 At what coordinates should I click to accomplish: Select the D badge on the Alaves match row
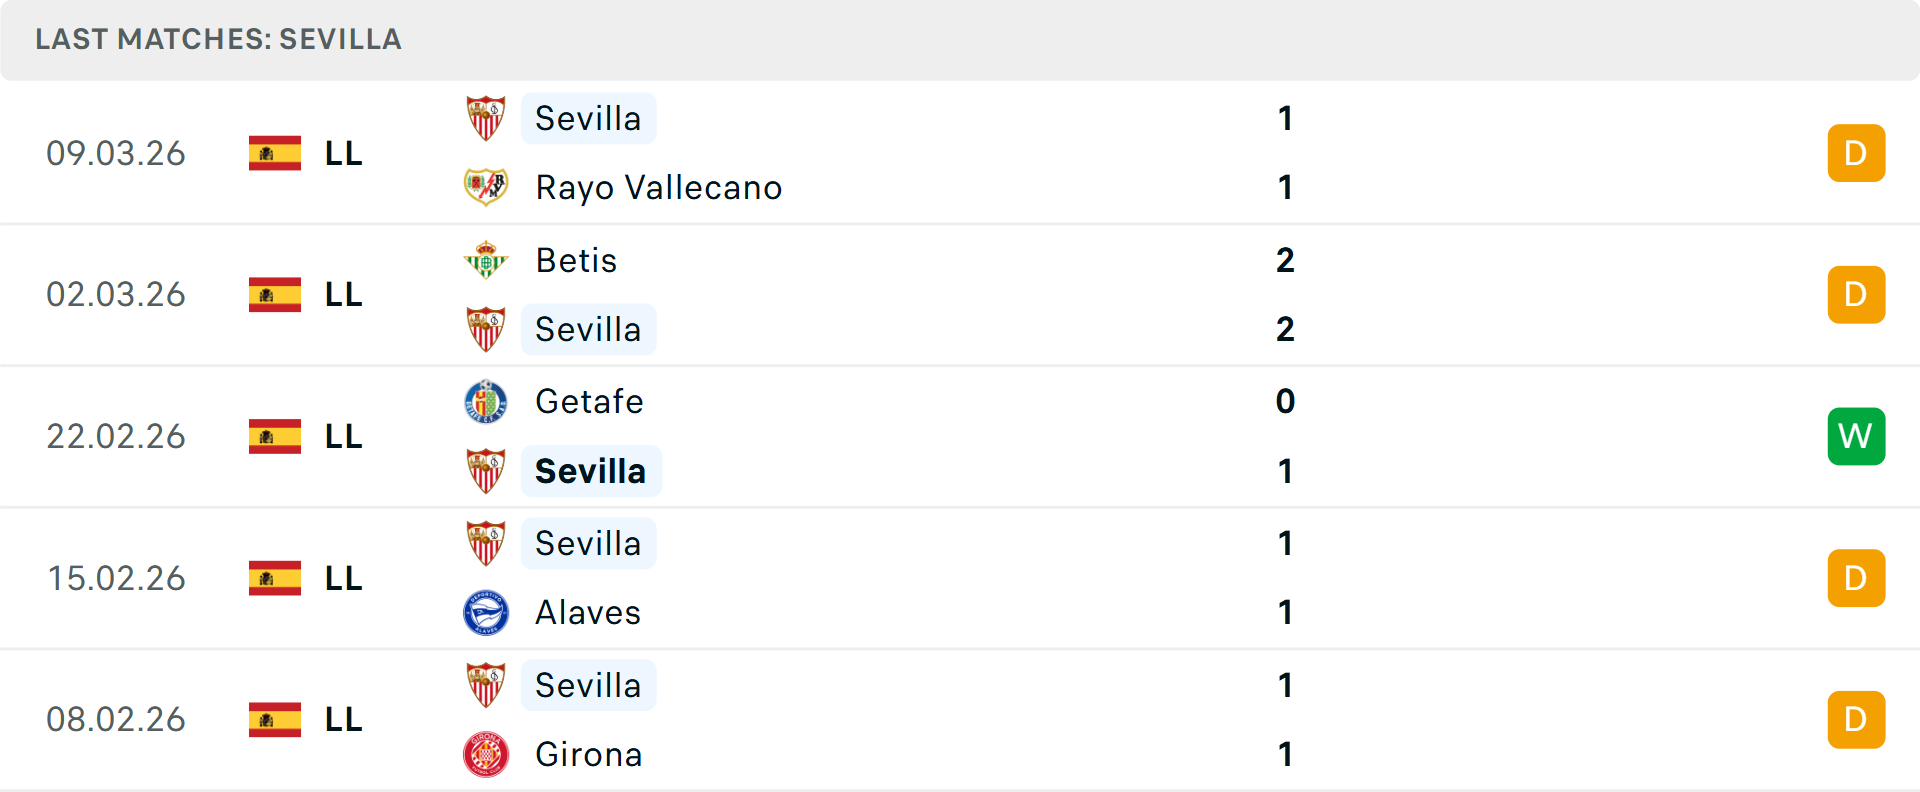[x=1856, y=578]
